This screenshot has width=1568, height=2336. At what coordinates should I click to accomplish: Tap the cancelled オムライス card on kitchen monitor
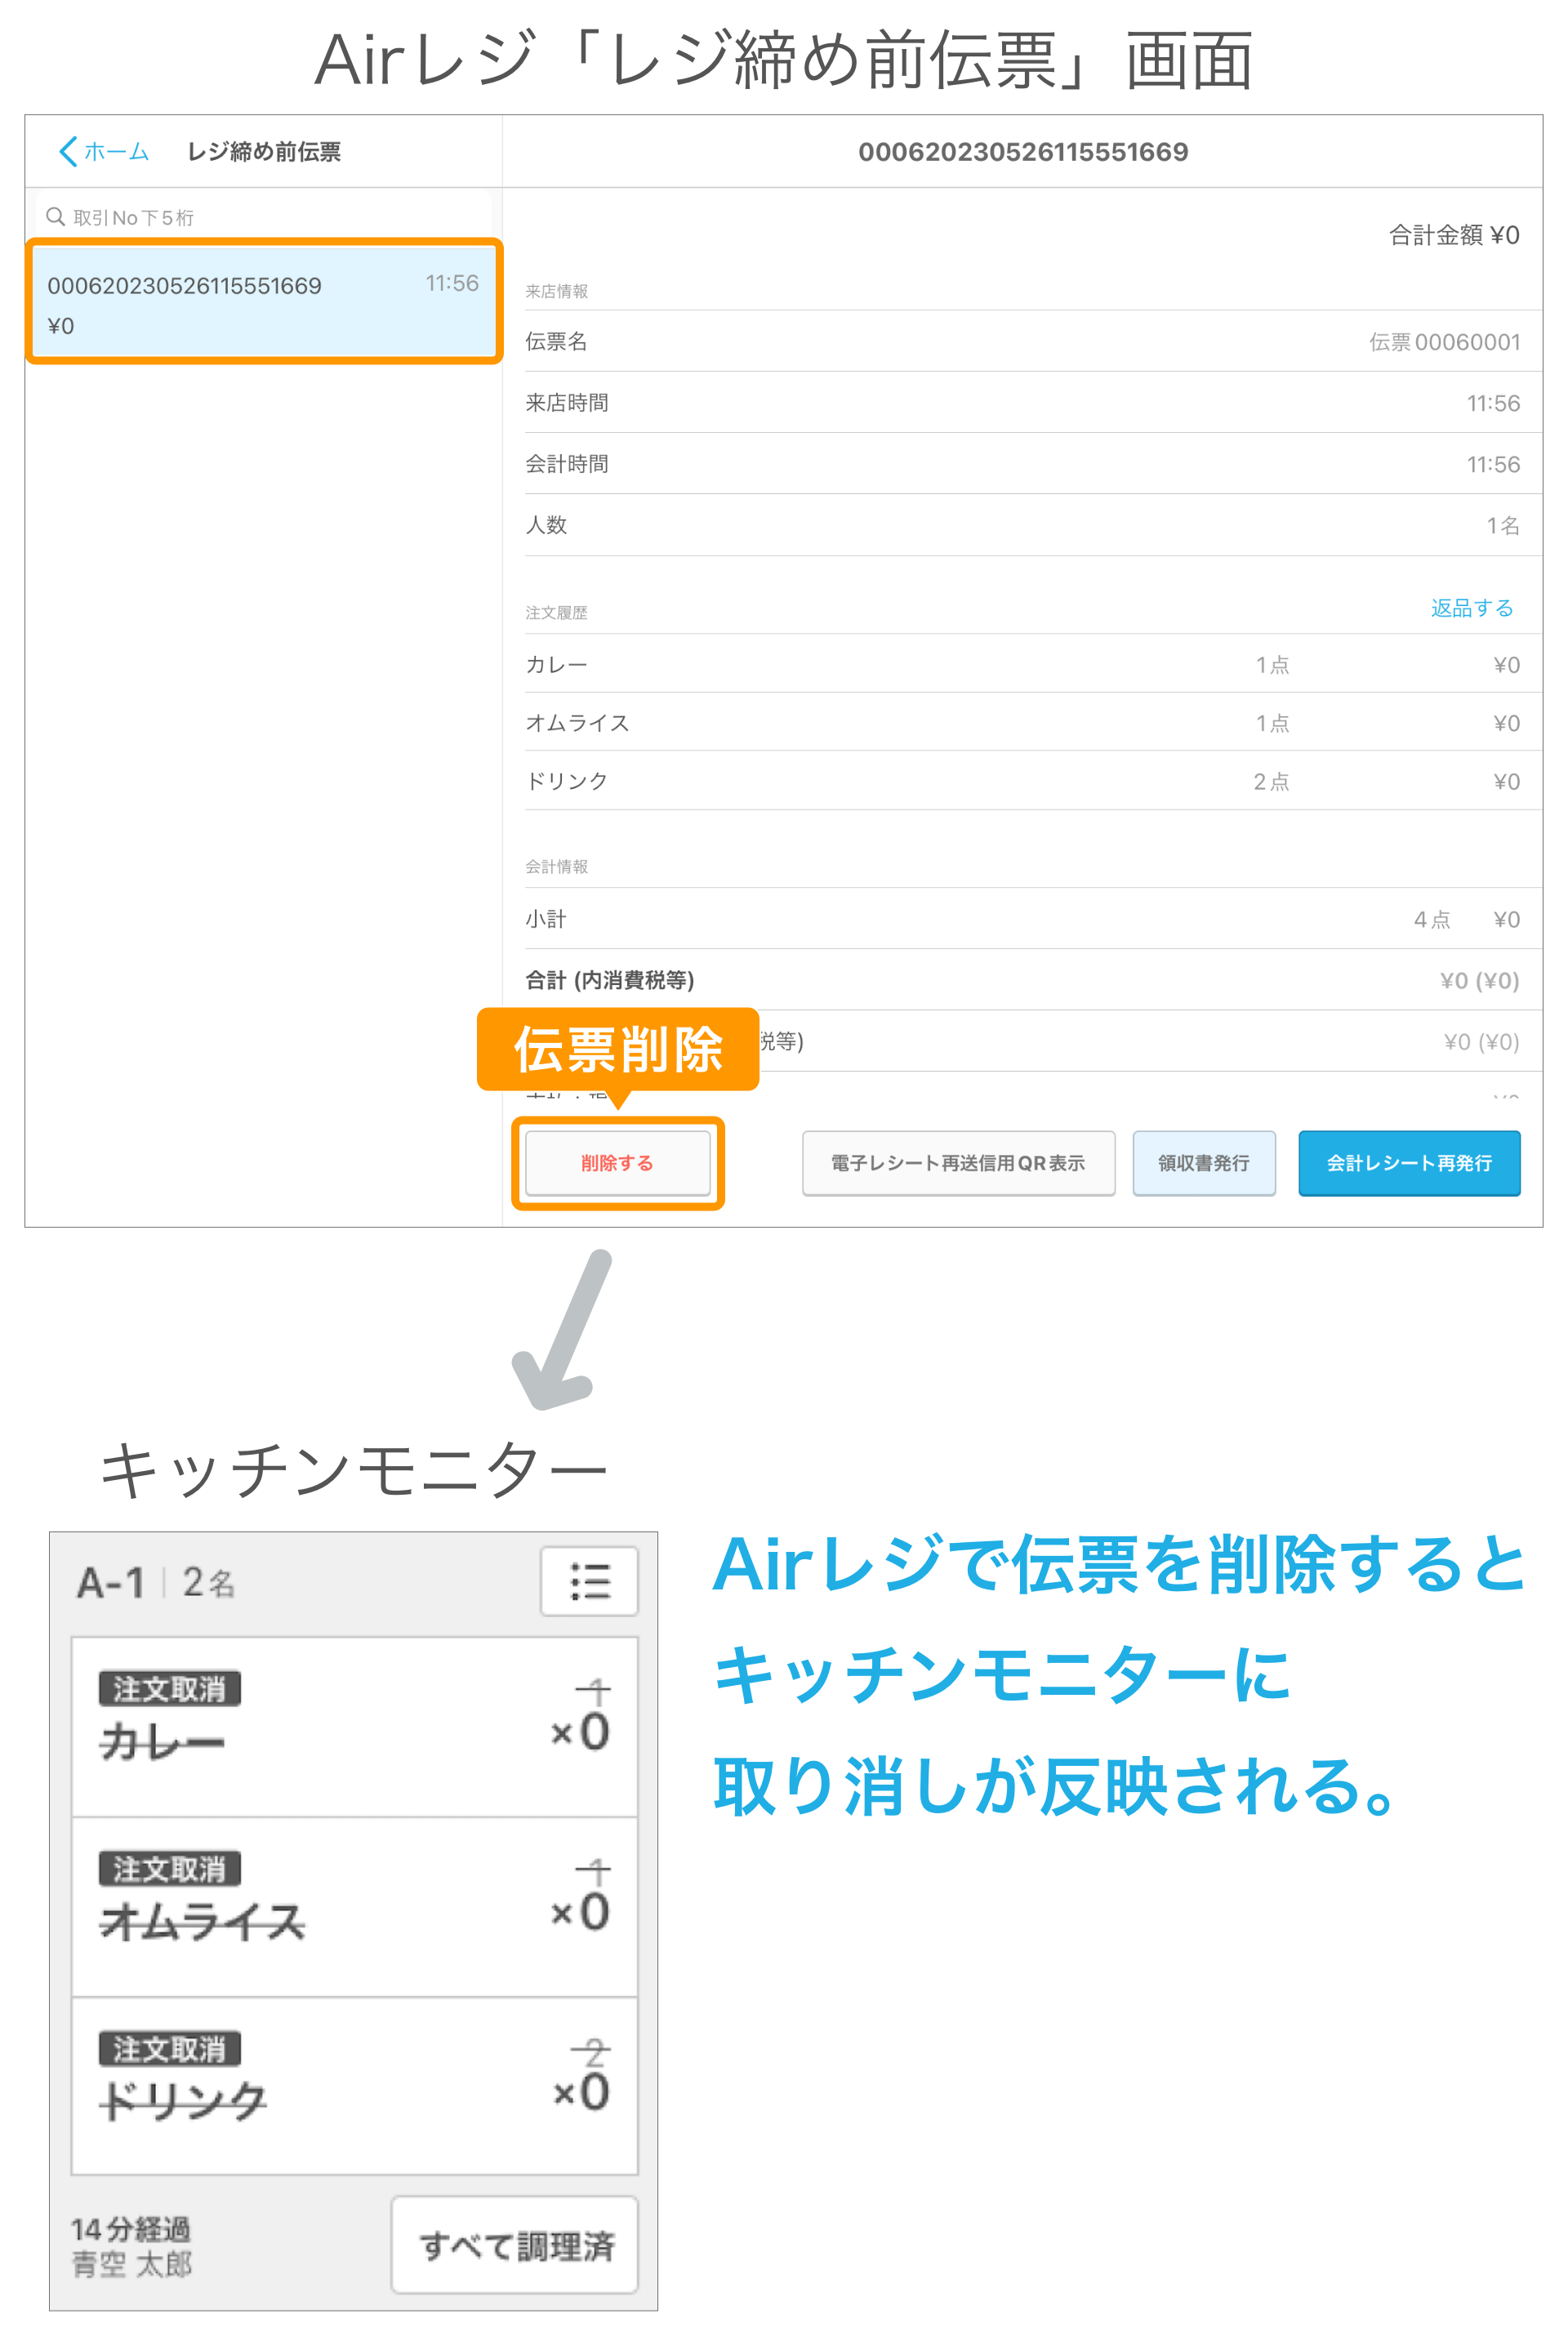tap(354, 1907)
